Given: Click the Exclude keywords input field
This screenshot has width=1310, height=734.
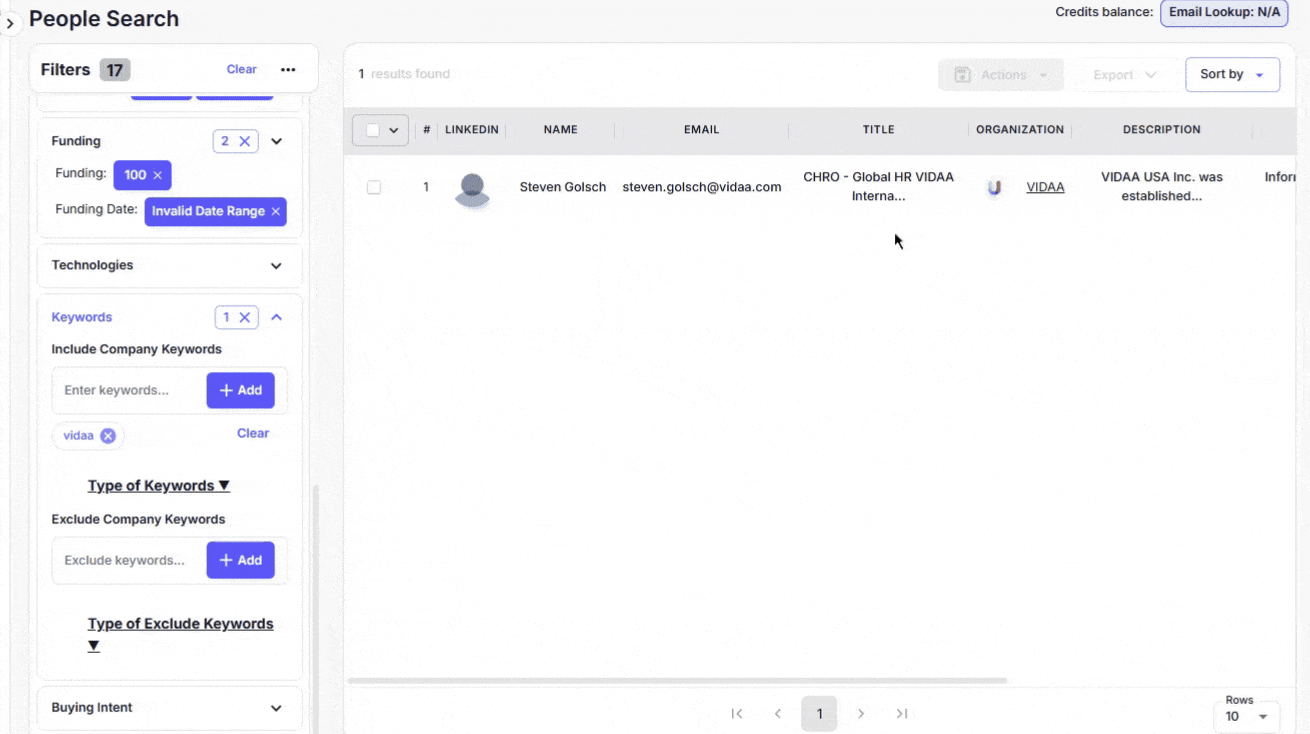Looking at the screenshot, I should (x=126, y=561).
